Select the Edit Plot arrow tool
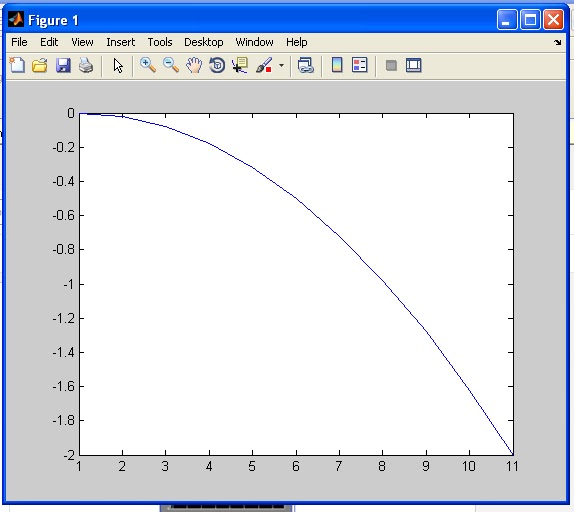Screen dimensions: 574x512 pos(118,66)
